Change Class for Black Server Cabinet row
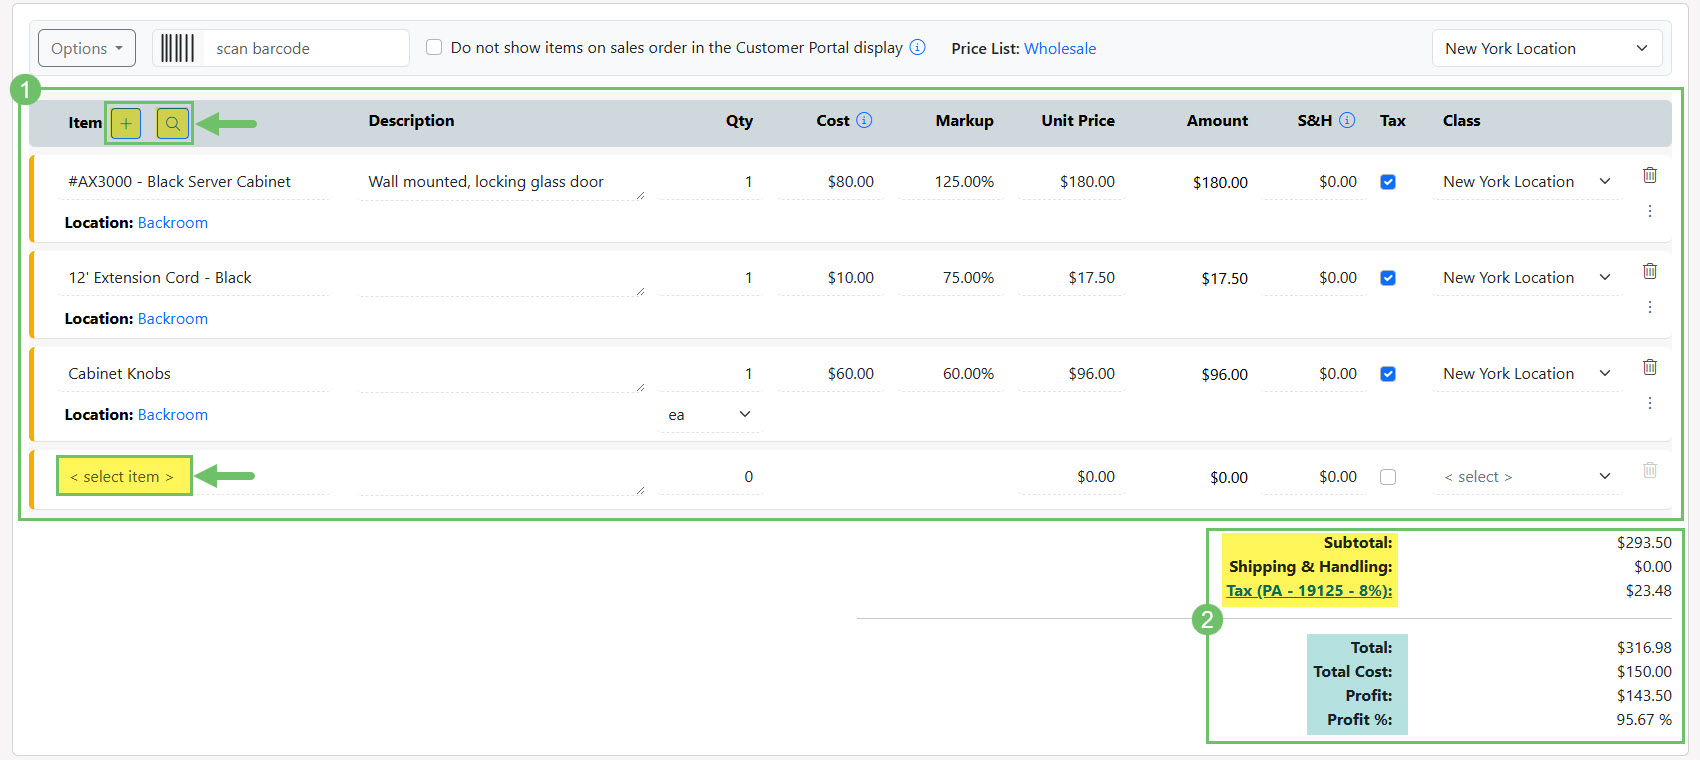 point(1527,182)
